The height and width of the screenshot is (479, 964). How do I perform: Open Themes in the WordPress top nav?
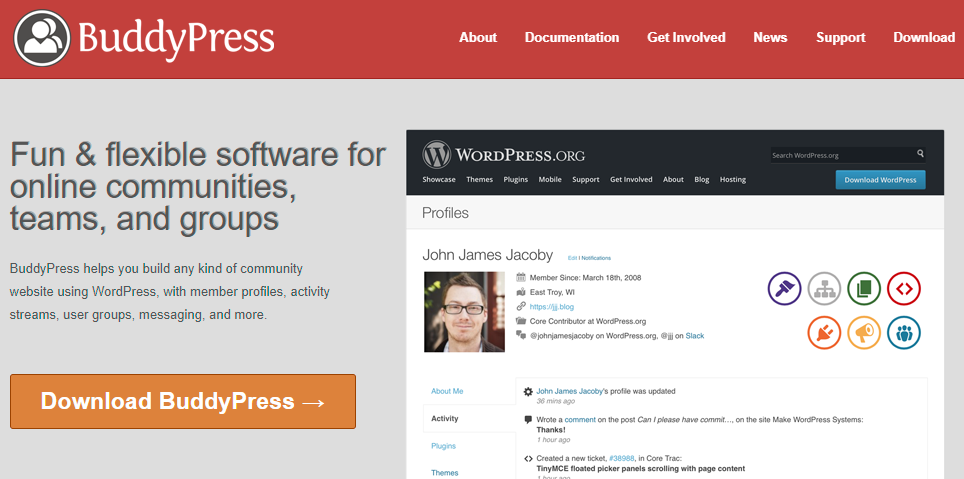(480, 180)
